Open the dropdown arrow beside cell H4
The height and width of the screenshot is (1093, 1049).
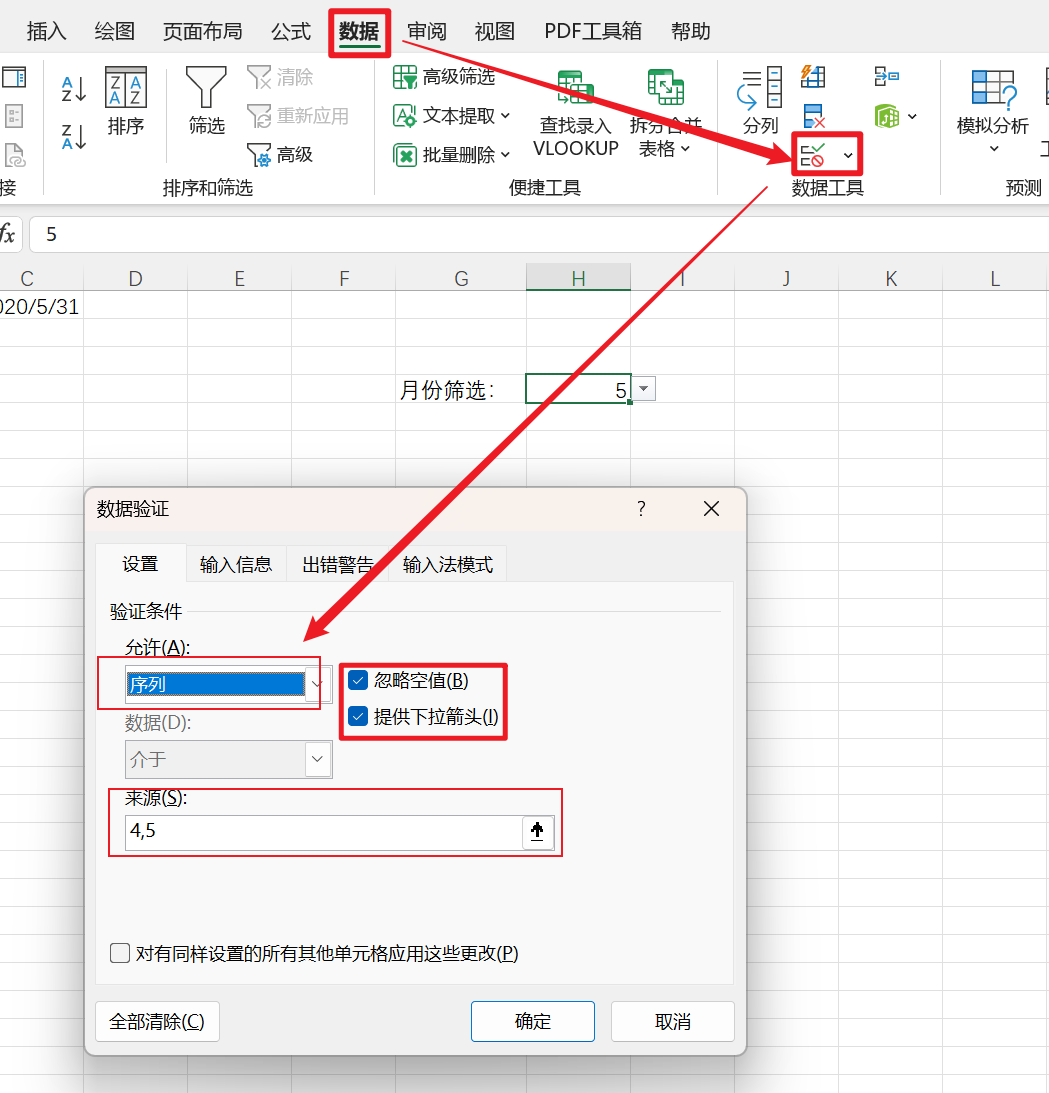[644, 389]
